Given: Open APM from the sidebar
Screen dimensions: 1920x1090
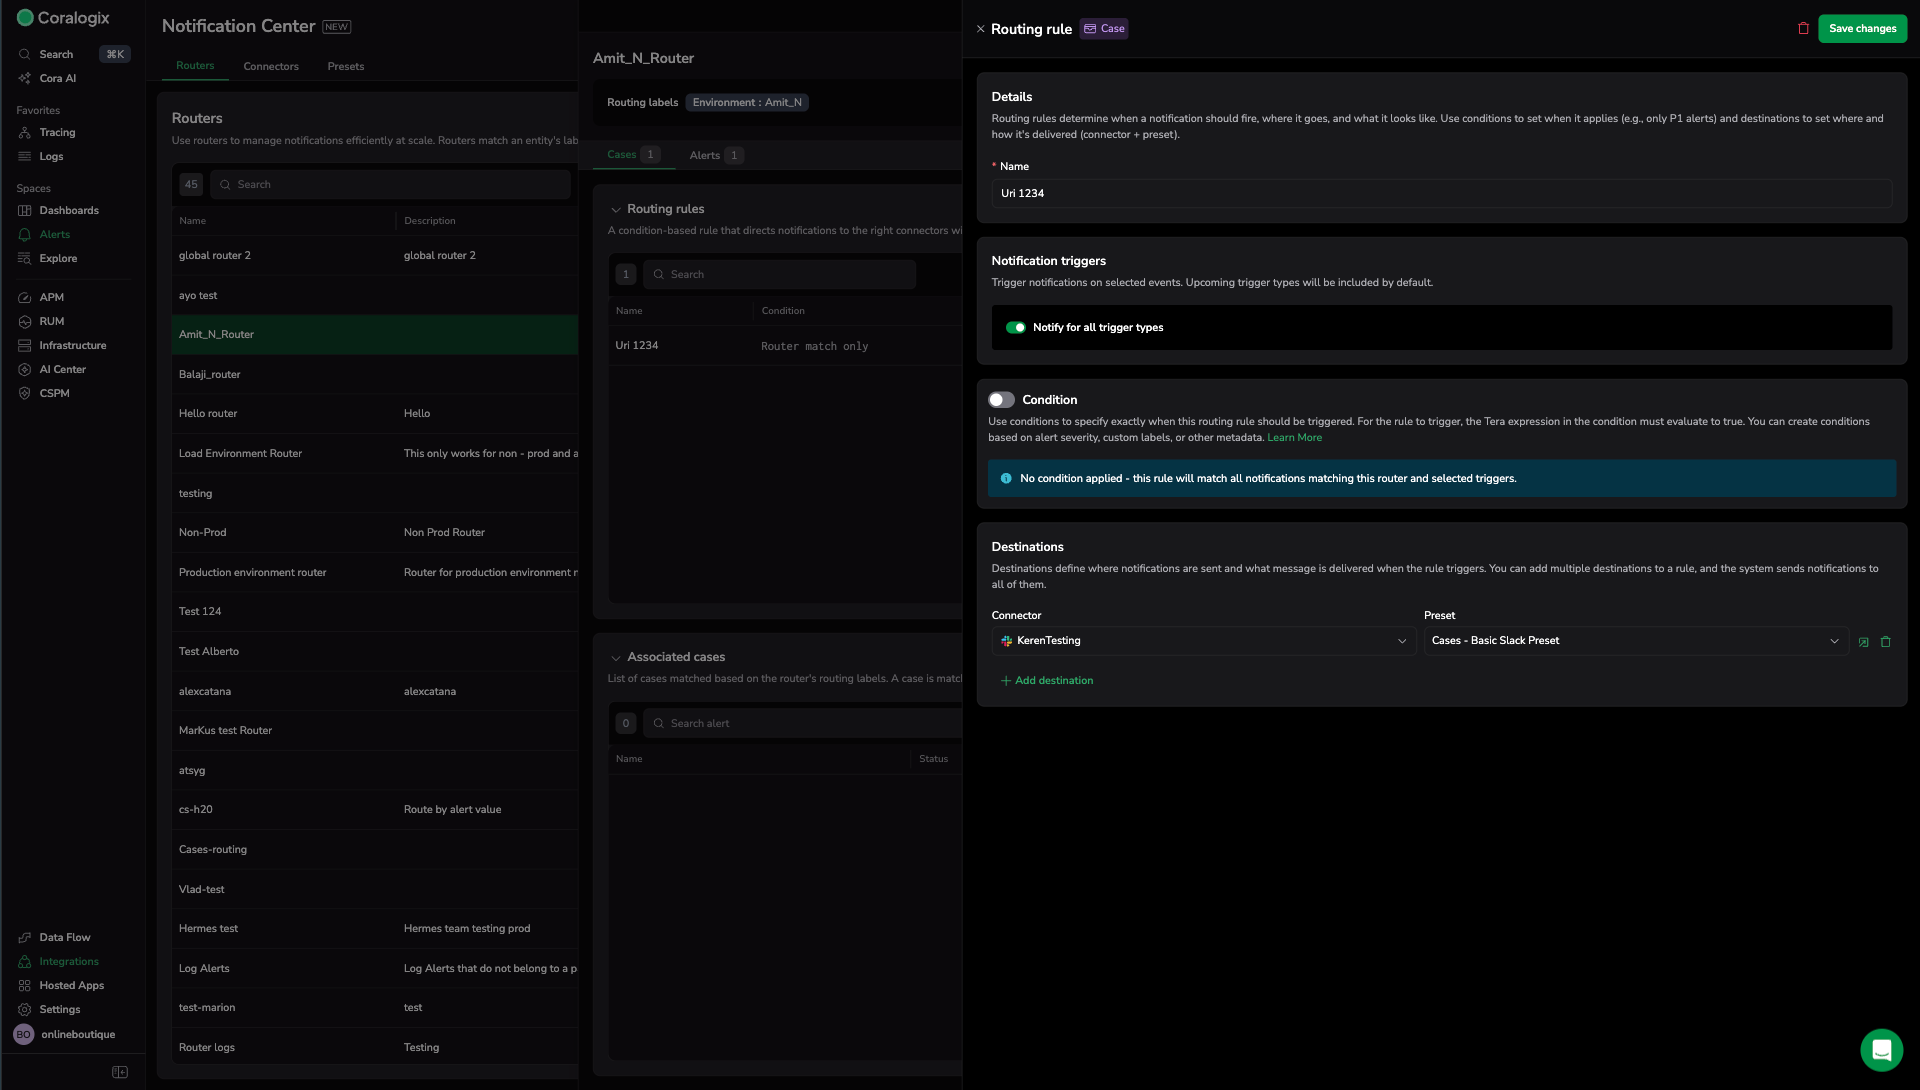Looking at the screenshot, I should coord(51,297).
